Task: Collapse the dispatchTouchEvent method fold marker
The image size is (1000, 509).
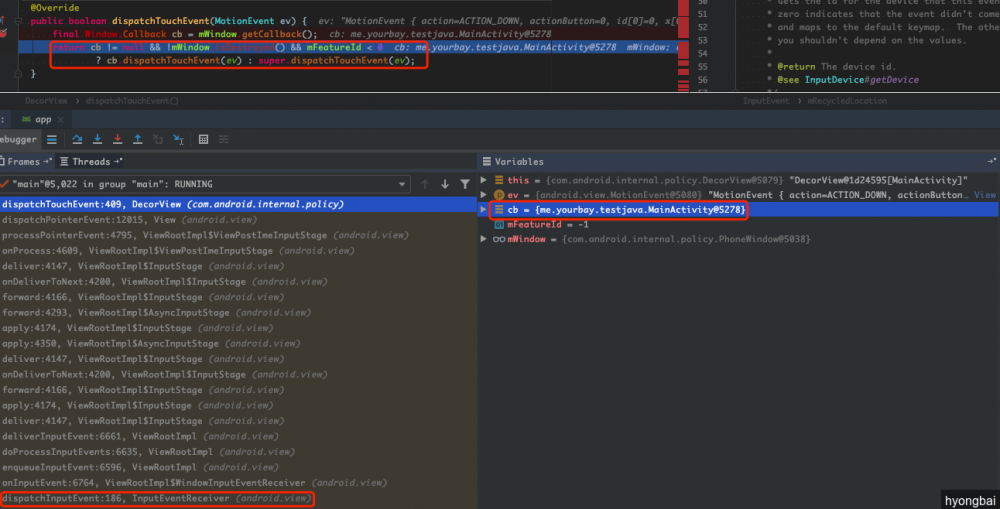Action: tap(18, 21)
